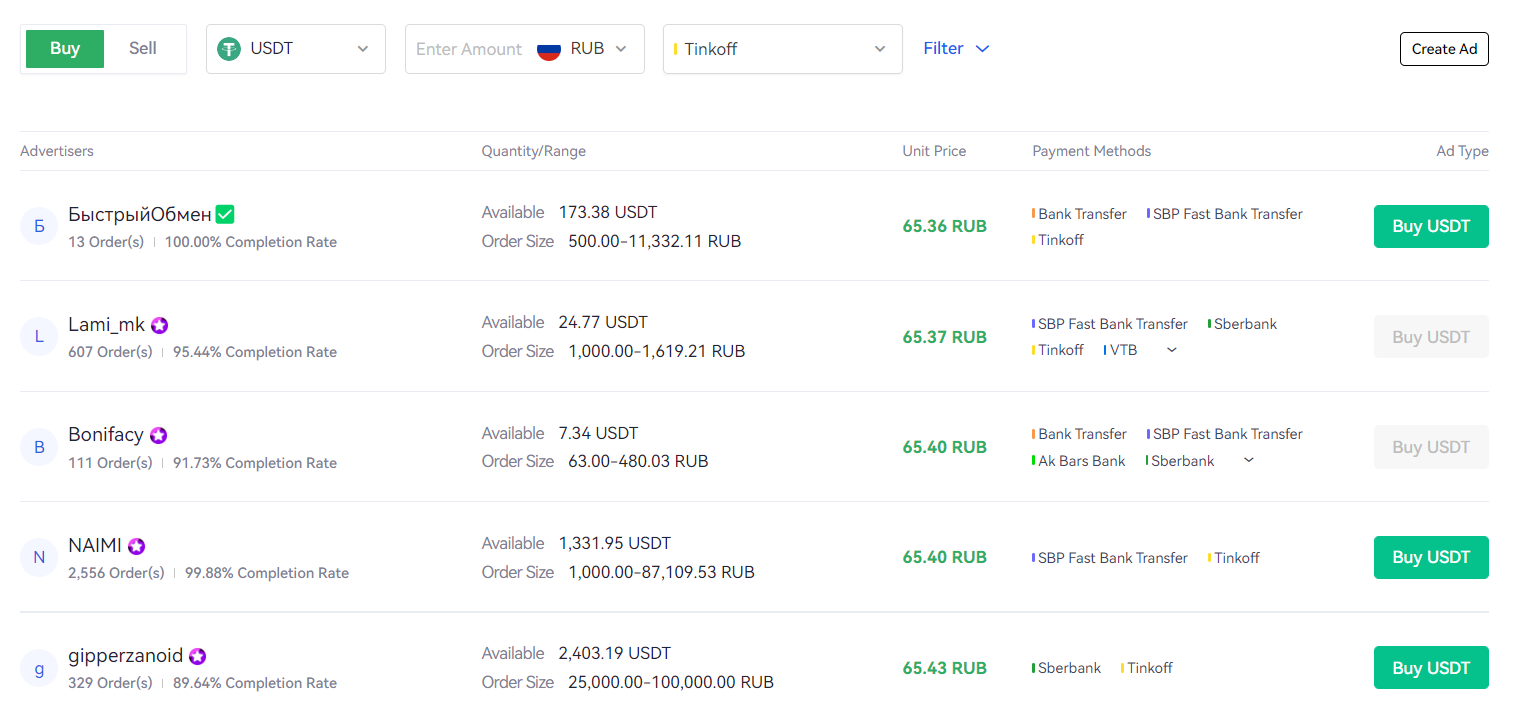Click the БыстрыйОбмен advertiser avatar
The width and height of the screenshot is (1525, 704).
pos(39,226)
